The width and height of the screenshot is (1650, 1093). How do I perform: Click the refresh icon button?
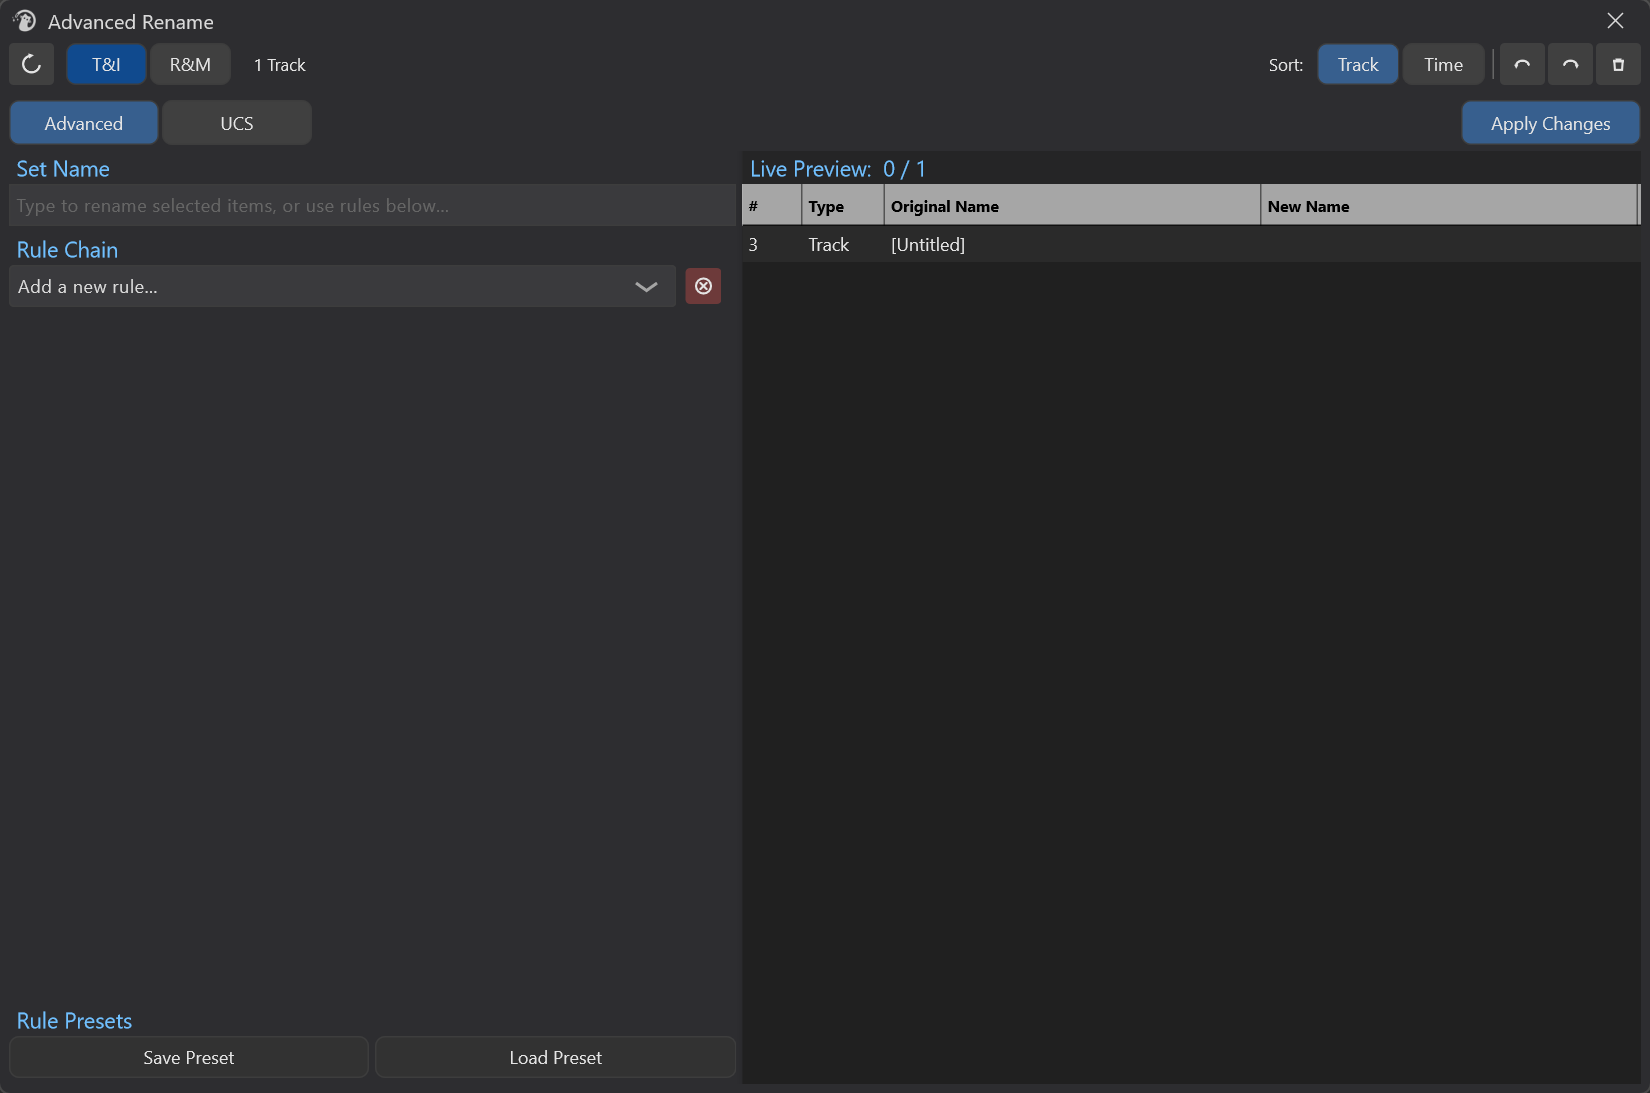(x=31, y=64)
